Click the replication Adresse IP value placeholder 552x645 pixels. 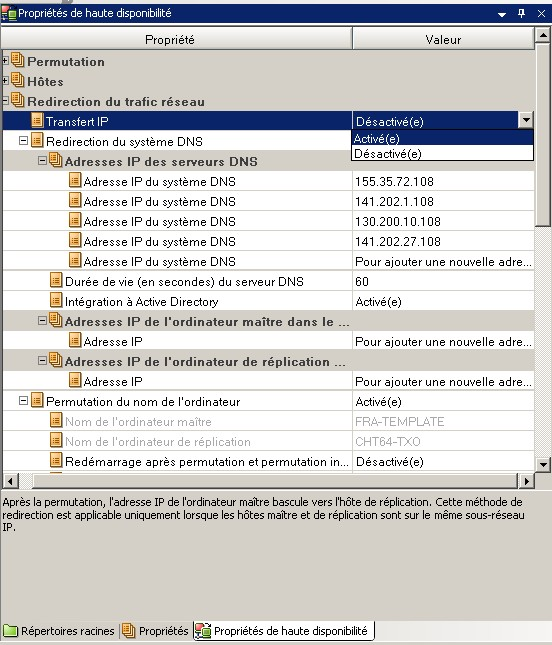pyautogui.click(x=443, y=381)
